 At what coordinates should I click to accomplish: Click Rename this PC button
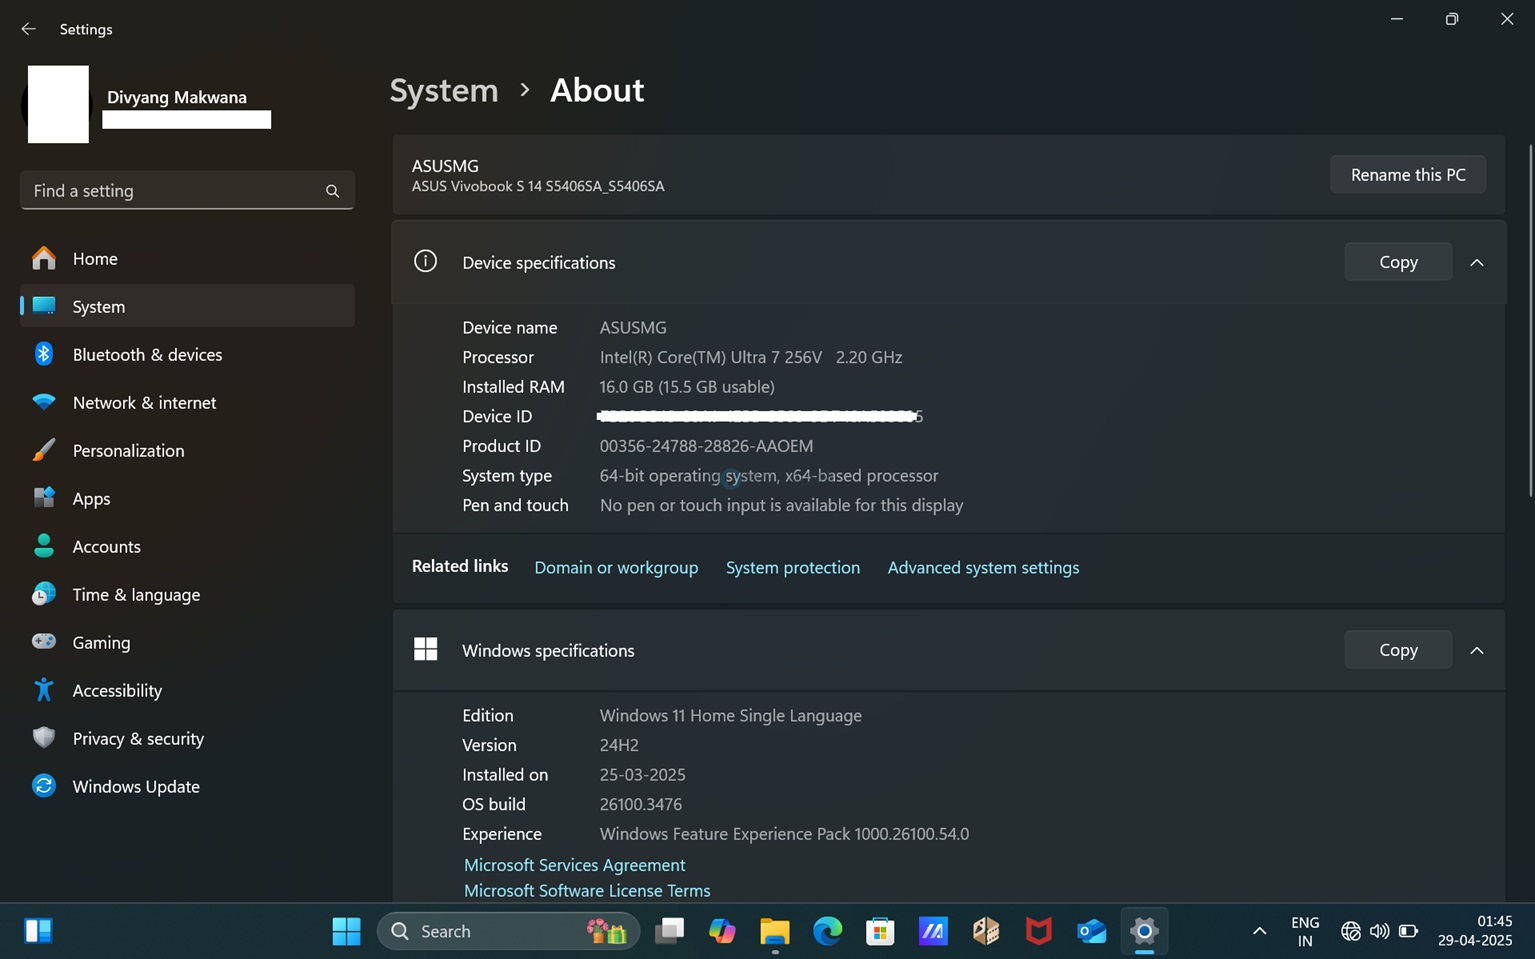click(x=1407, y=174)
